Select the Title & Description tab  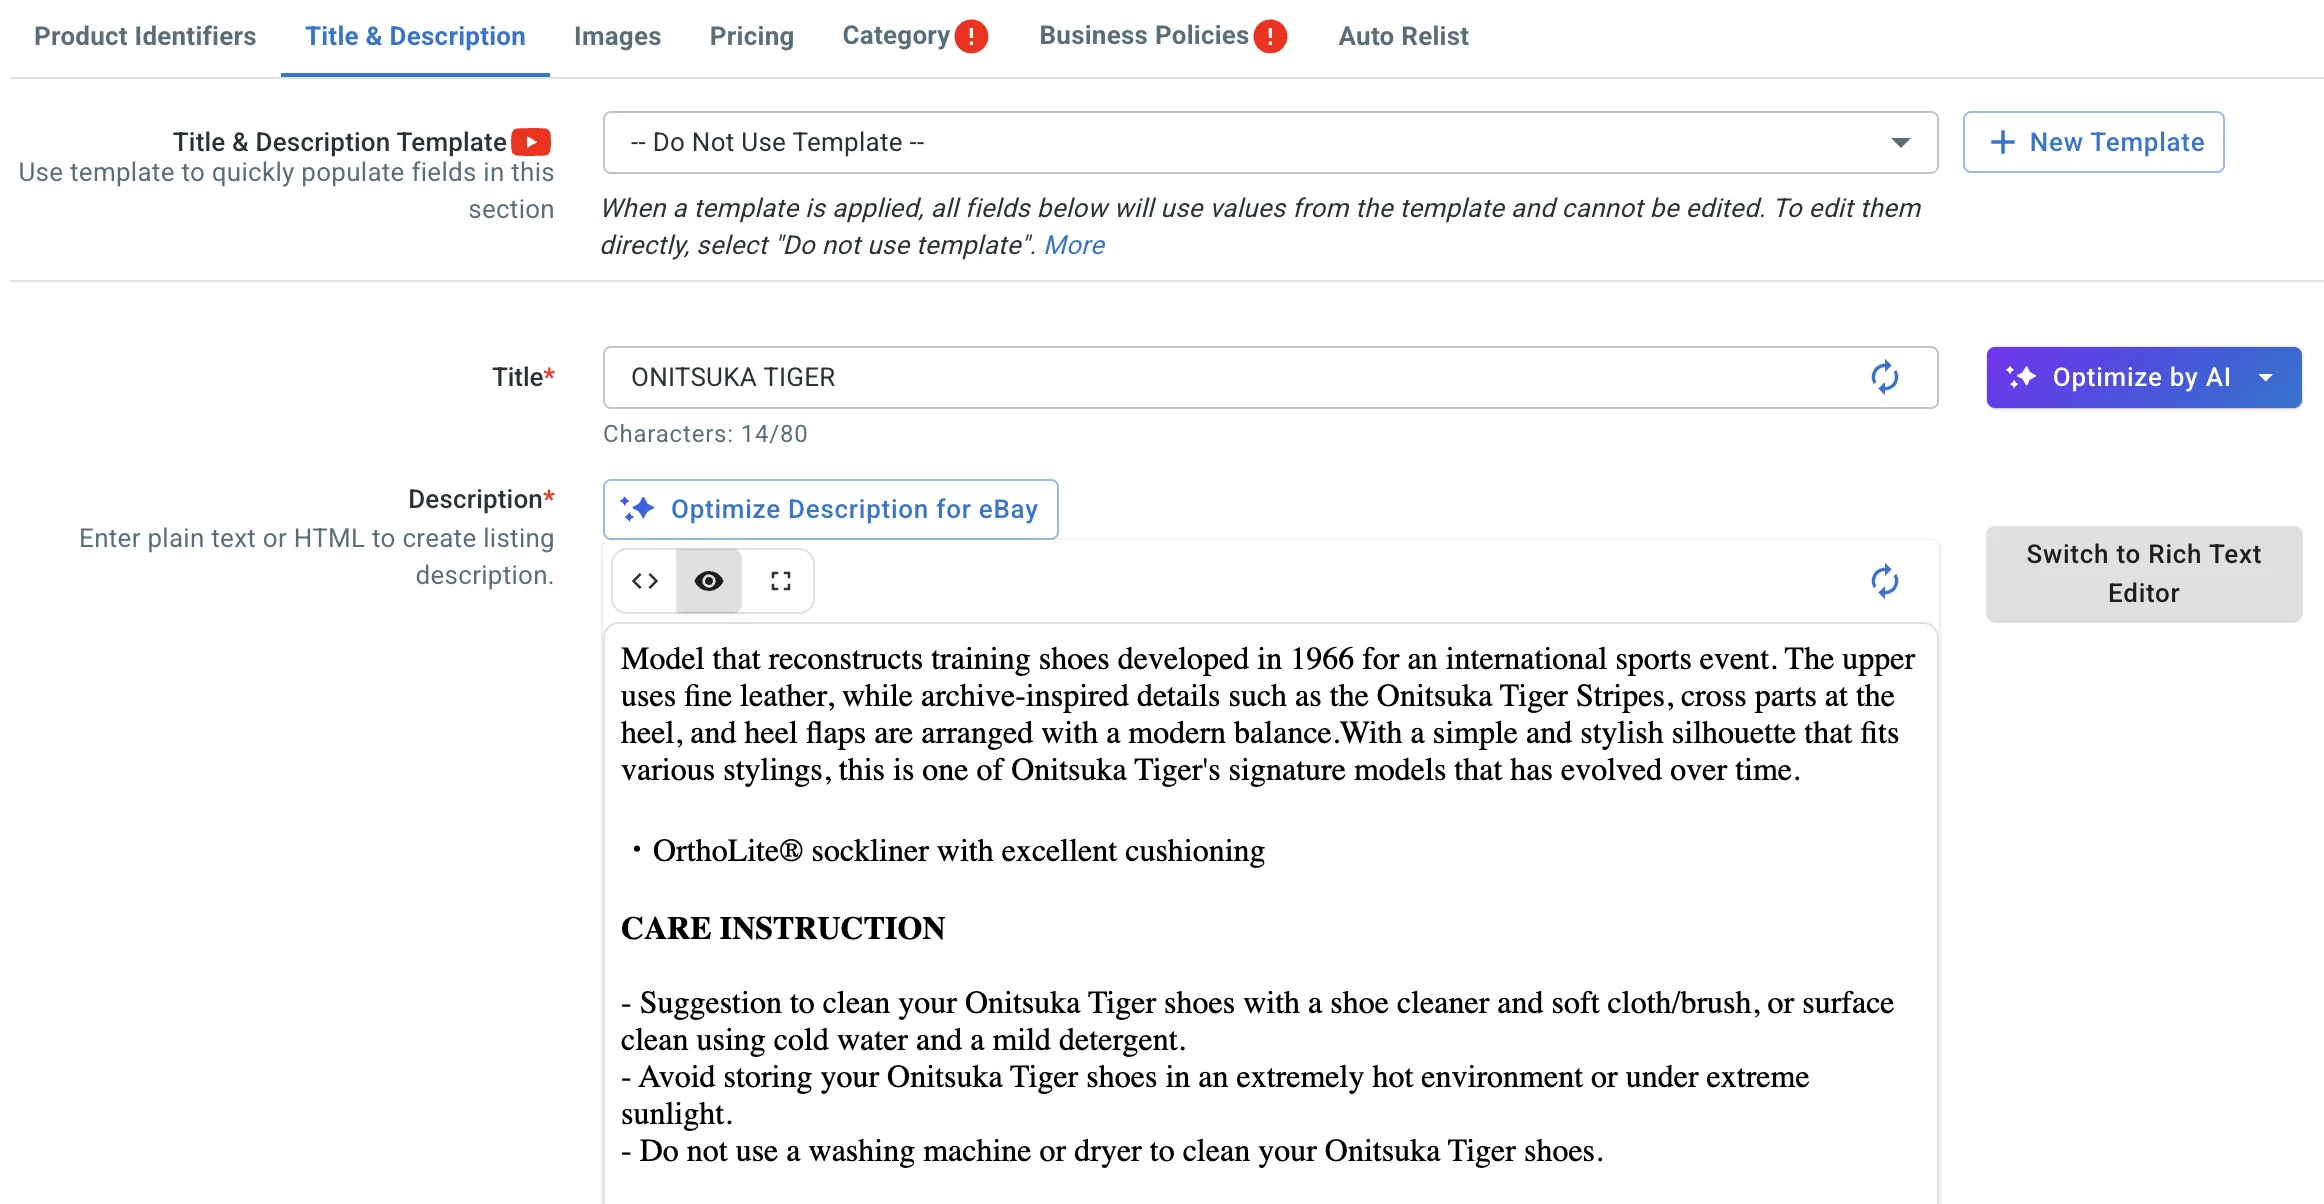pos(415,36)
